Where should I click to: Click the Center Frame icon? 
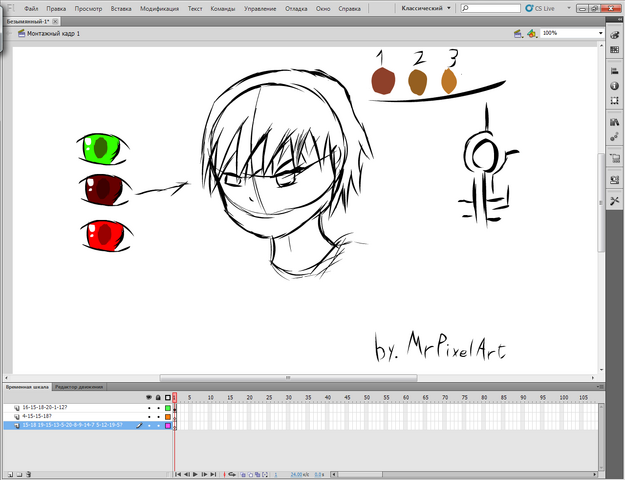tap(224, 474)
